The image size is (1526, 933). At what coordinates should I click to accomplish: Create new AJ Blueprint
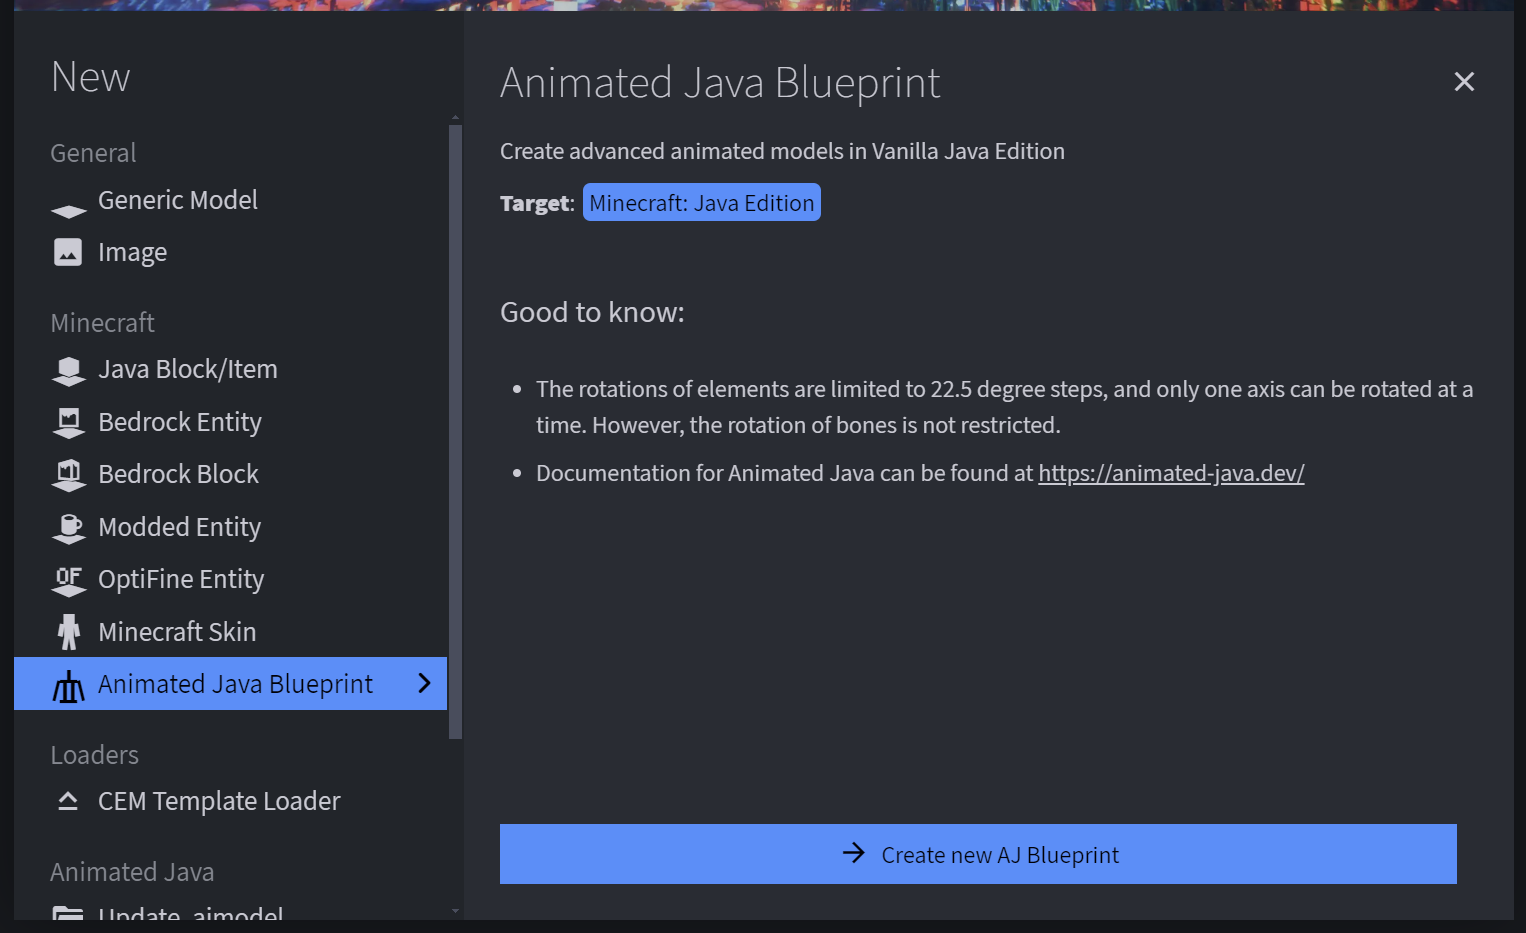(x=978, y=854)
